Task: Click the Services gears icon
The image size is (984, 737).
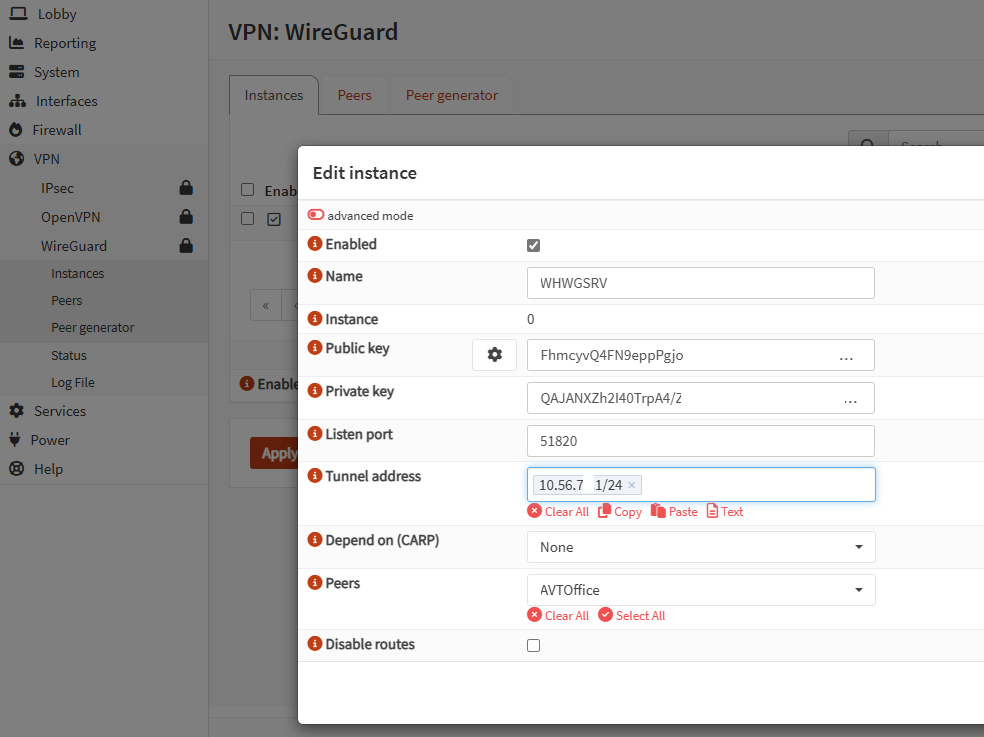Action: [16, 411]
